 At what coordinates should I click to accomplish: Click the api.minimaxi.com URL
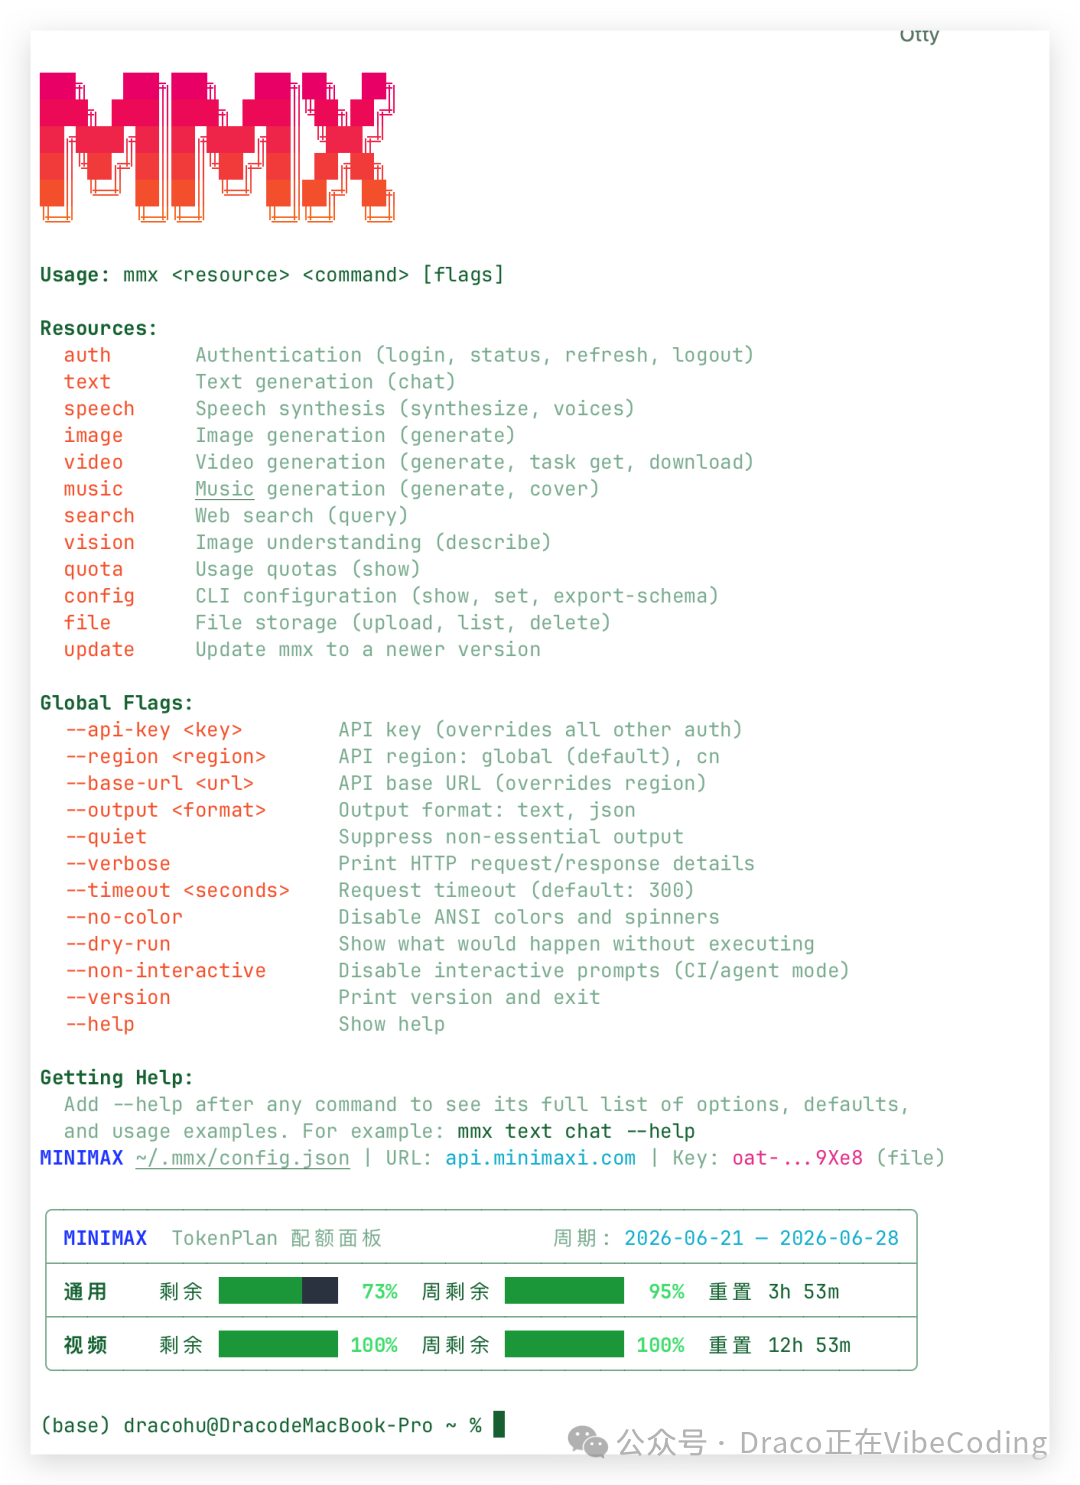(540, 1158)
